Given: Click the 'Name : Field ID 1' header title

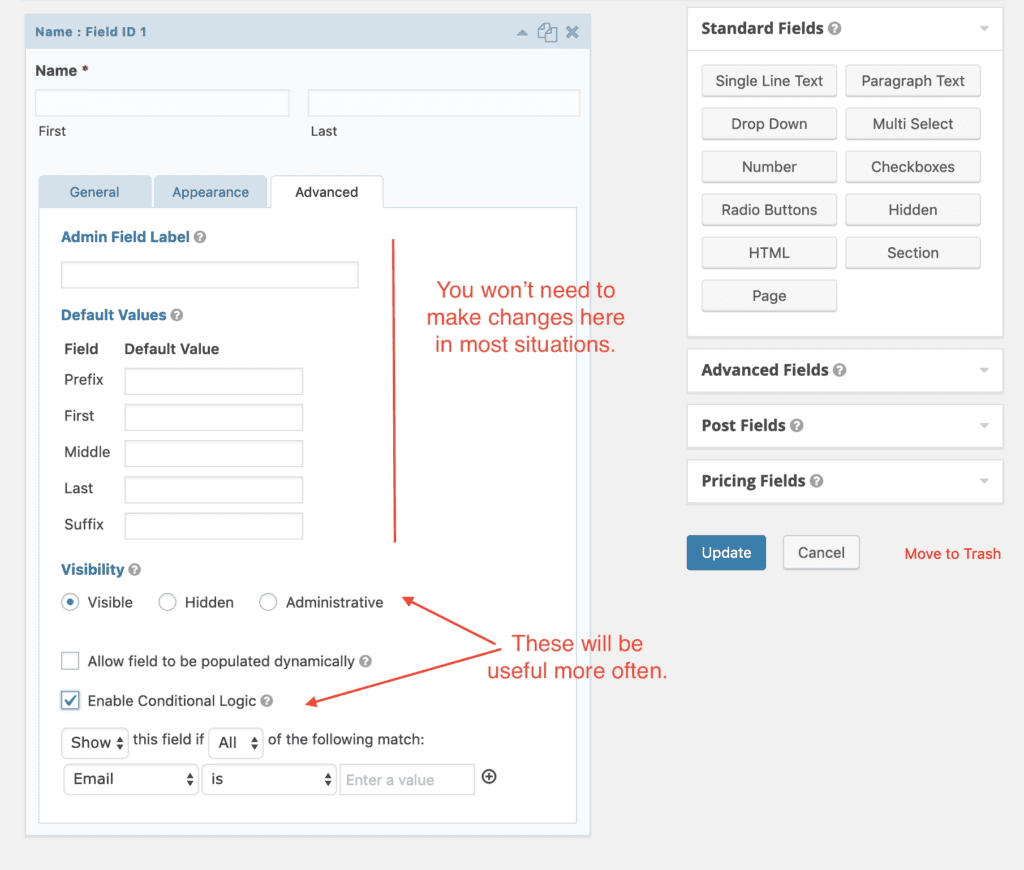Looking at the screenshot, I should (91, 32).
